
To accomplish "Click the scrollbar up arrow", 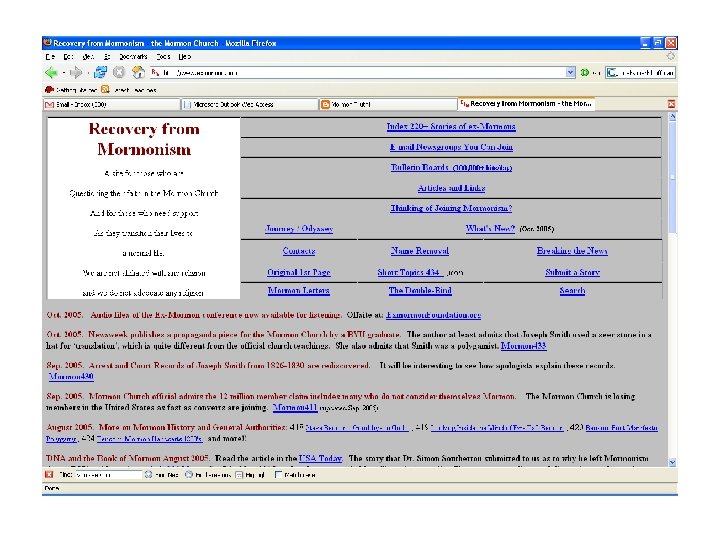I will pos(672,117).
